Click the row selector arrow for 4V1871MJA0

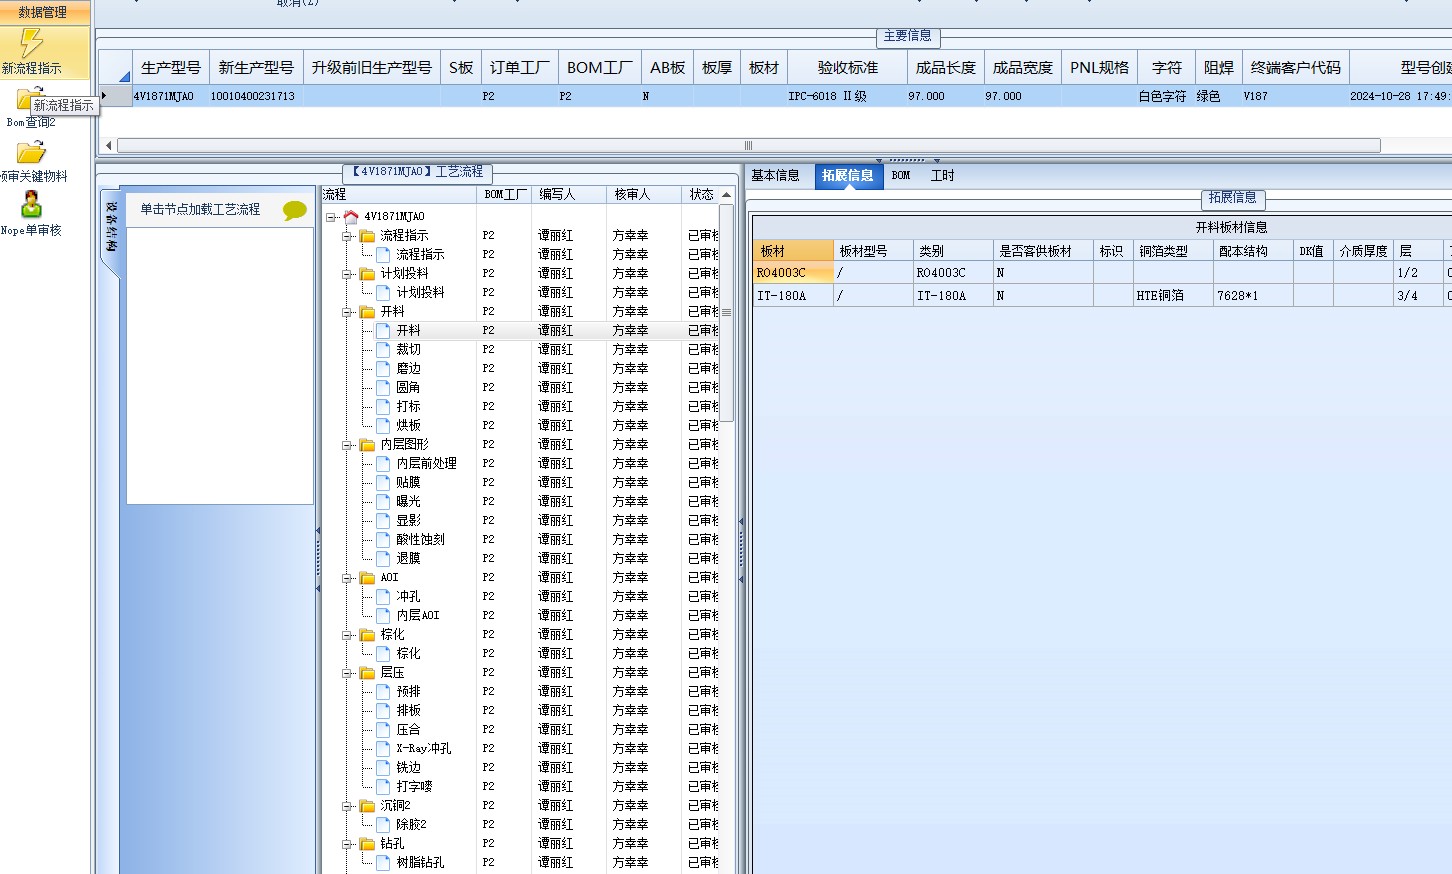(x=115, y=96)
